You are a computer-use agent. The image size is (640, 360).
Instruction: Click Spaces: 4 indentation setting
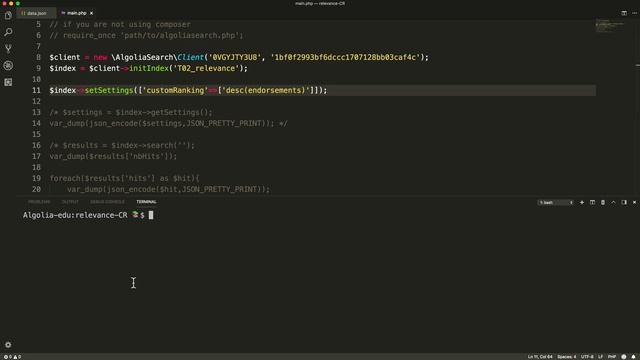point(567,357)
